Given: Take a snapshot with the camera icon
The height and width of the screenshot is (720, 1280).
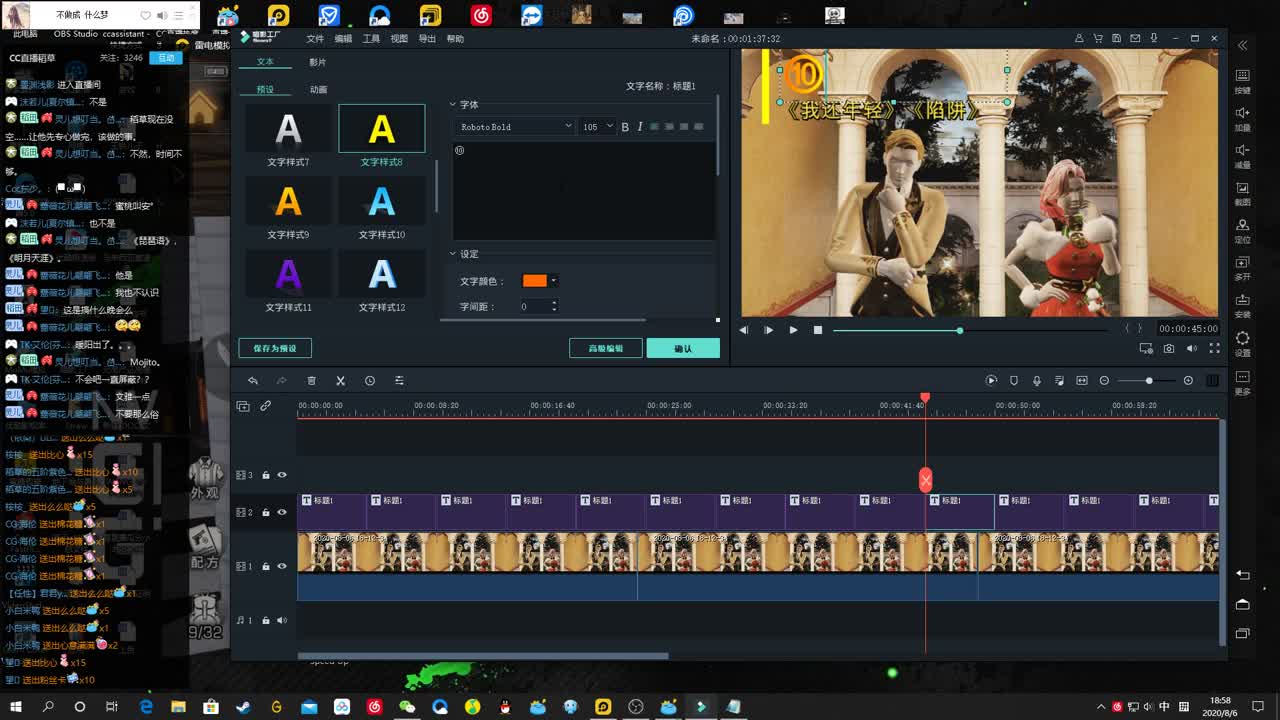Looking at the screenshot, I should (x=1169, y=349).
